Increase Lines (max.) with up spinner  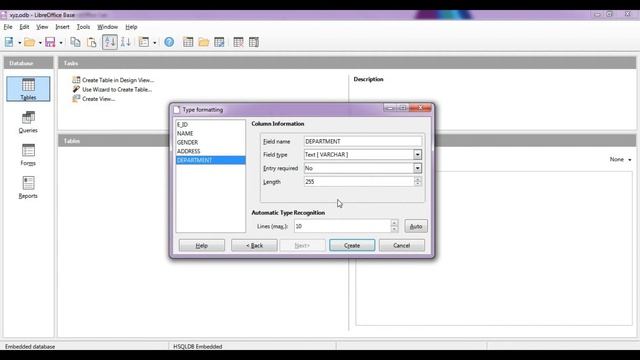[394, 223]
